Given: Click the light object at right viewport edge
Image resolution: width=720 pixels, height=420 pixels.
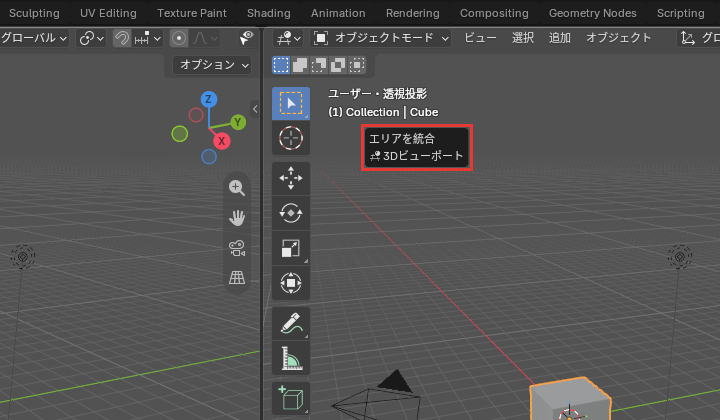Looking at the screenshot, I should click(x=680, y=256).
